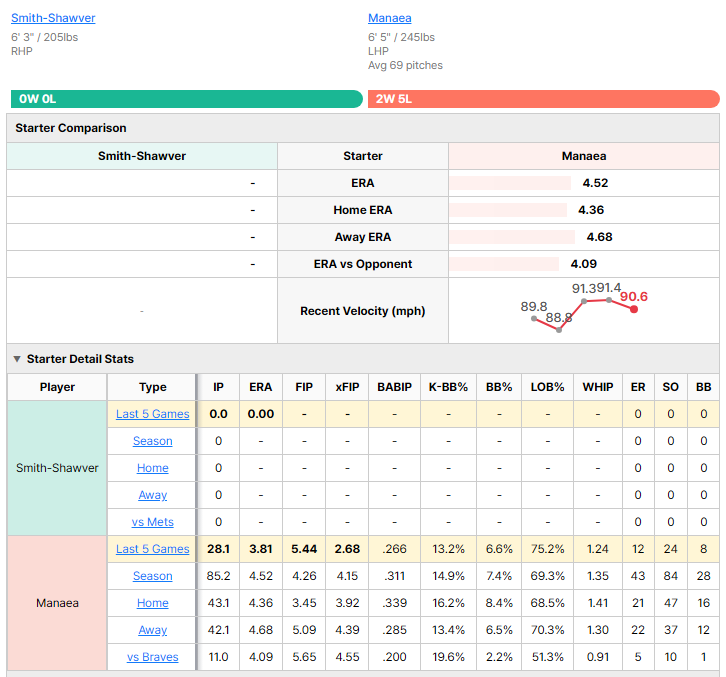Click the green 0W 0L record bar
The width and height of the screenshot is (726, 677).
[187, 99]
